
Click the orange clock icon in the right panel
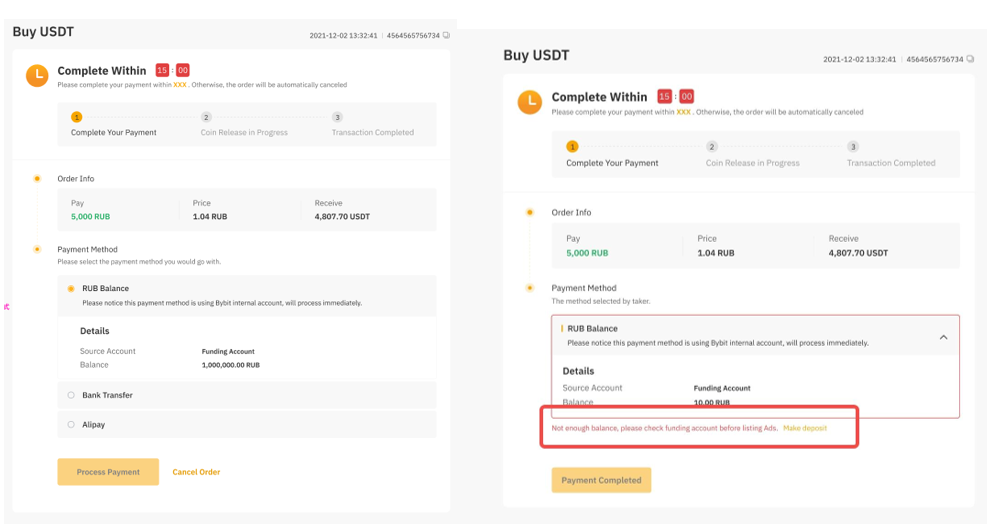pos(530,101)
